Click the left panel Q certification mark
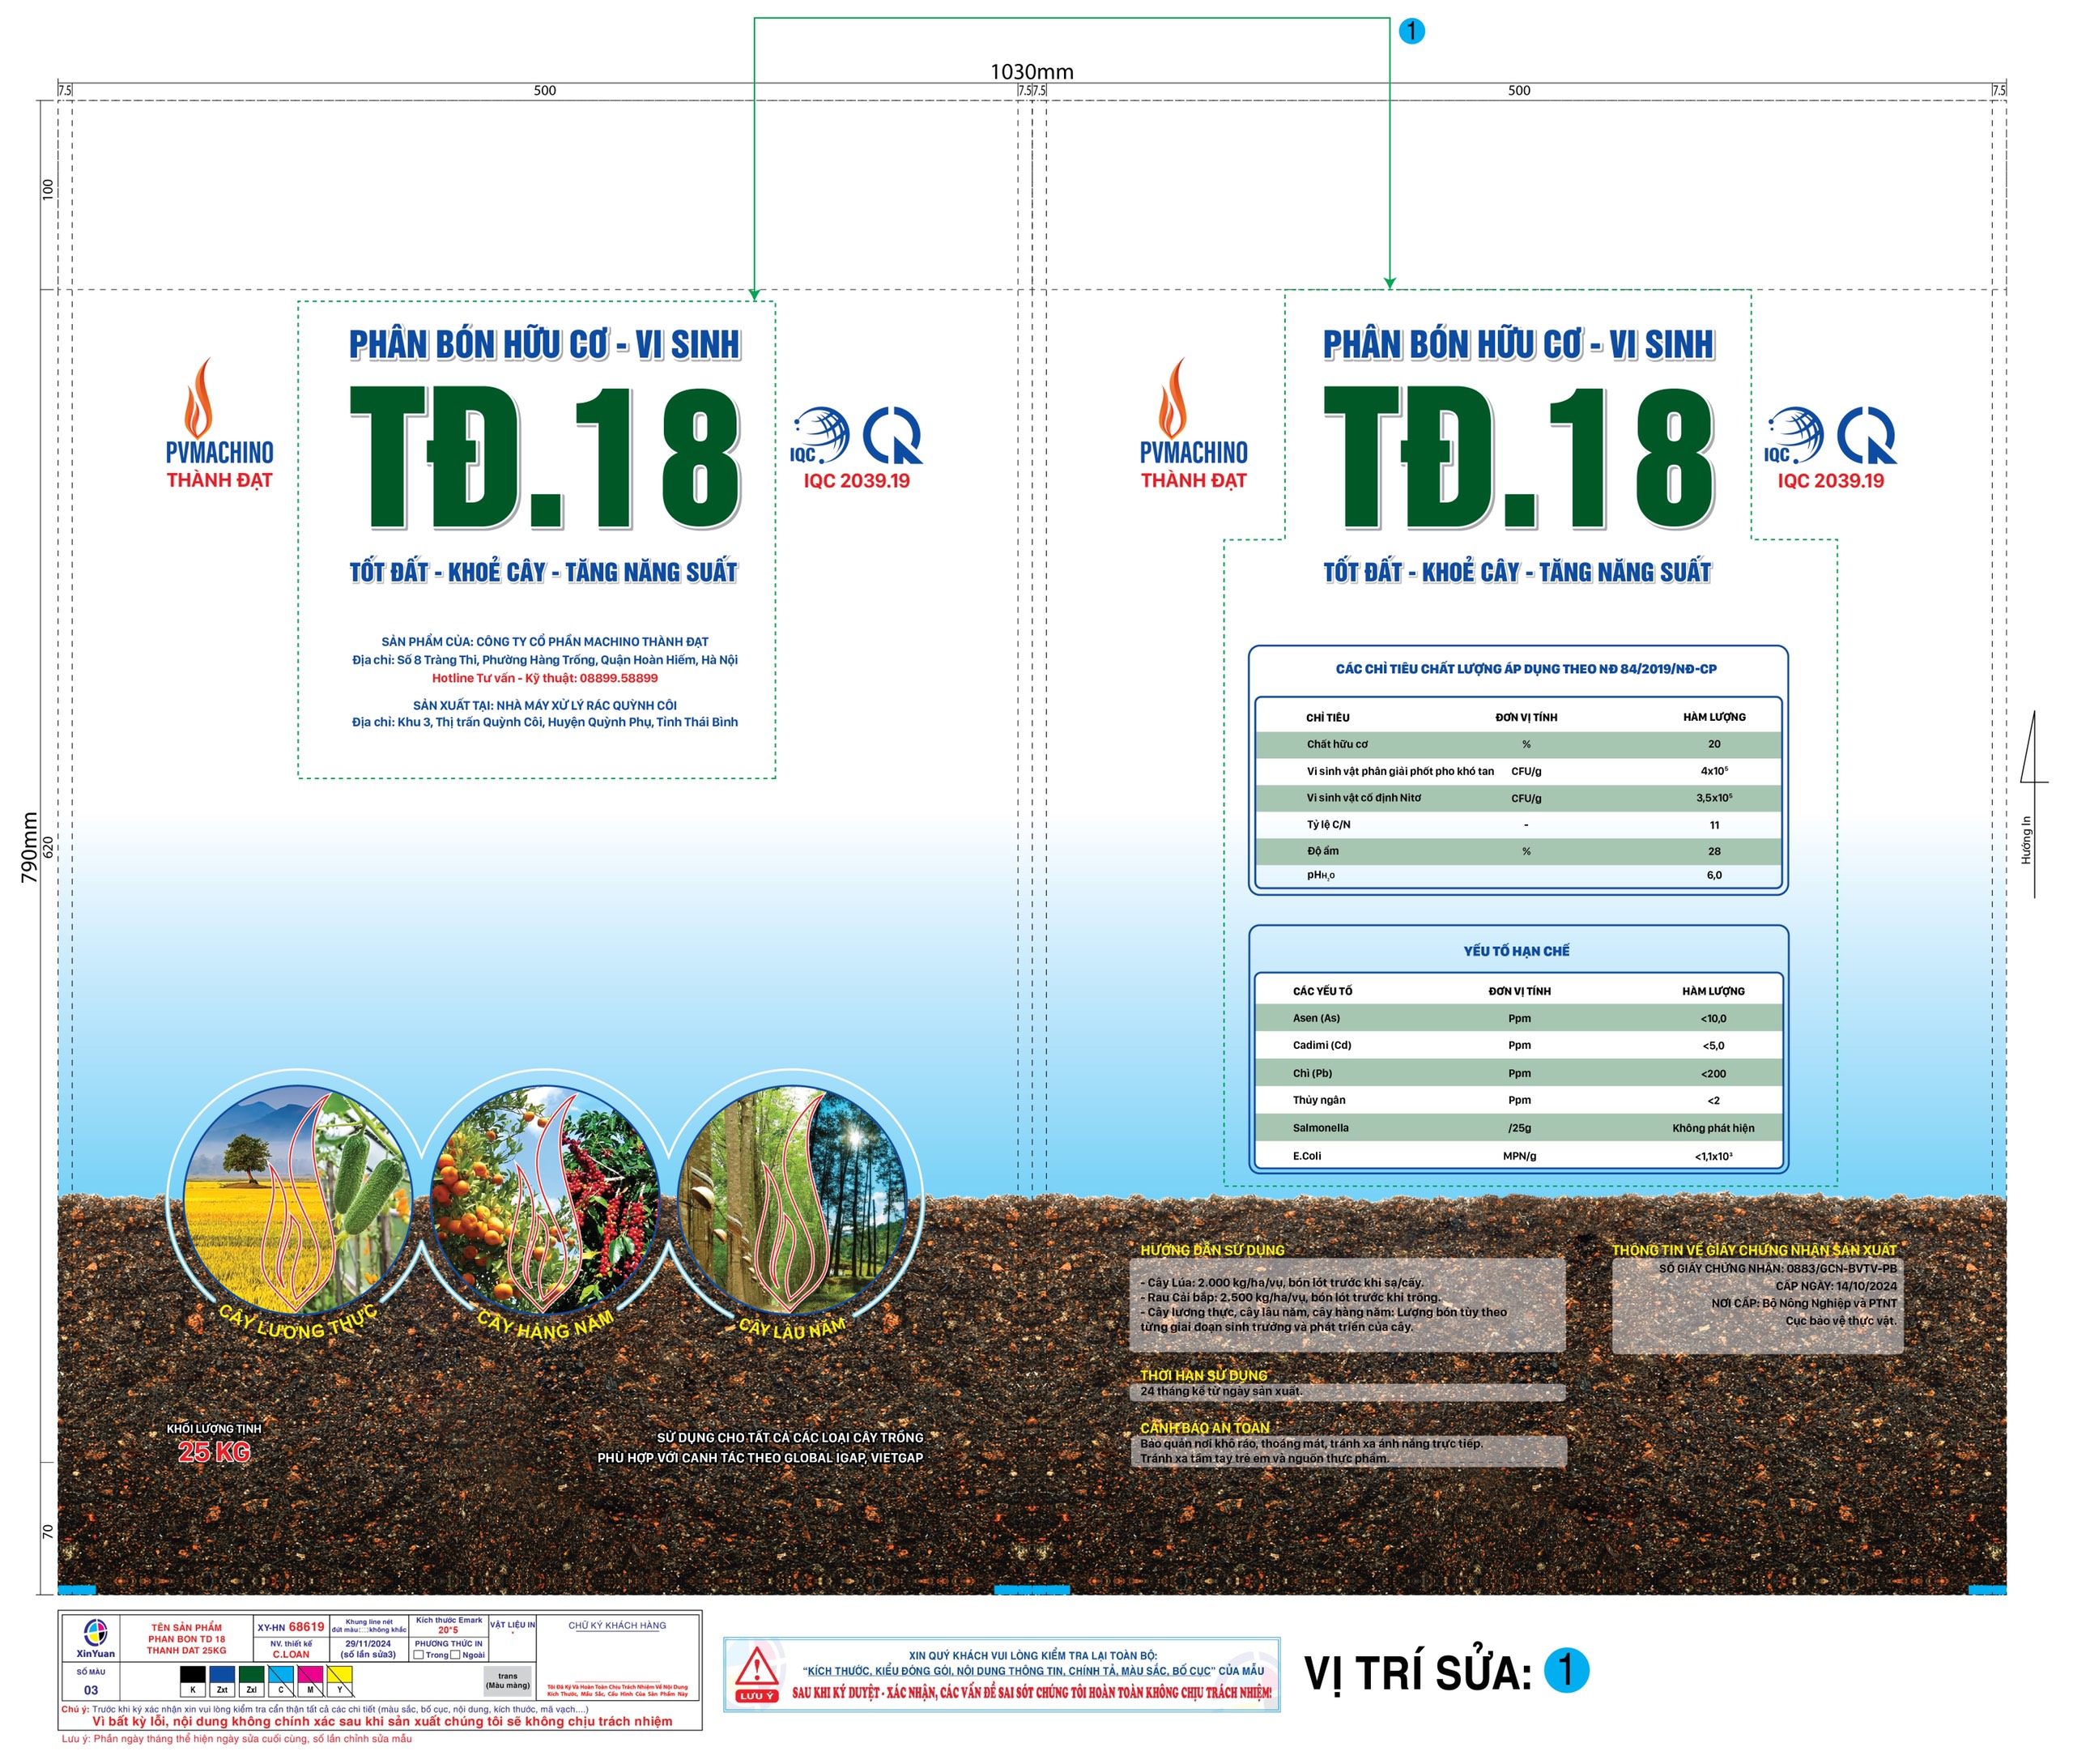The height and width of the screenshot is (1764, 2073). pos(892,435)
